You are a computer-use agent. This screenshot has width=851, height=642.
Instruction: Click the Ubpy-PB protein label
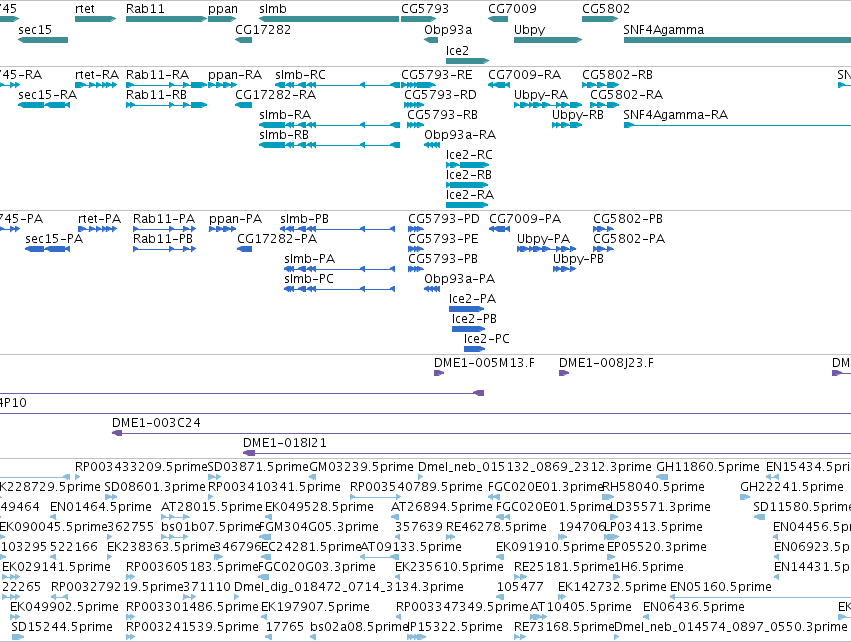578,259
